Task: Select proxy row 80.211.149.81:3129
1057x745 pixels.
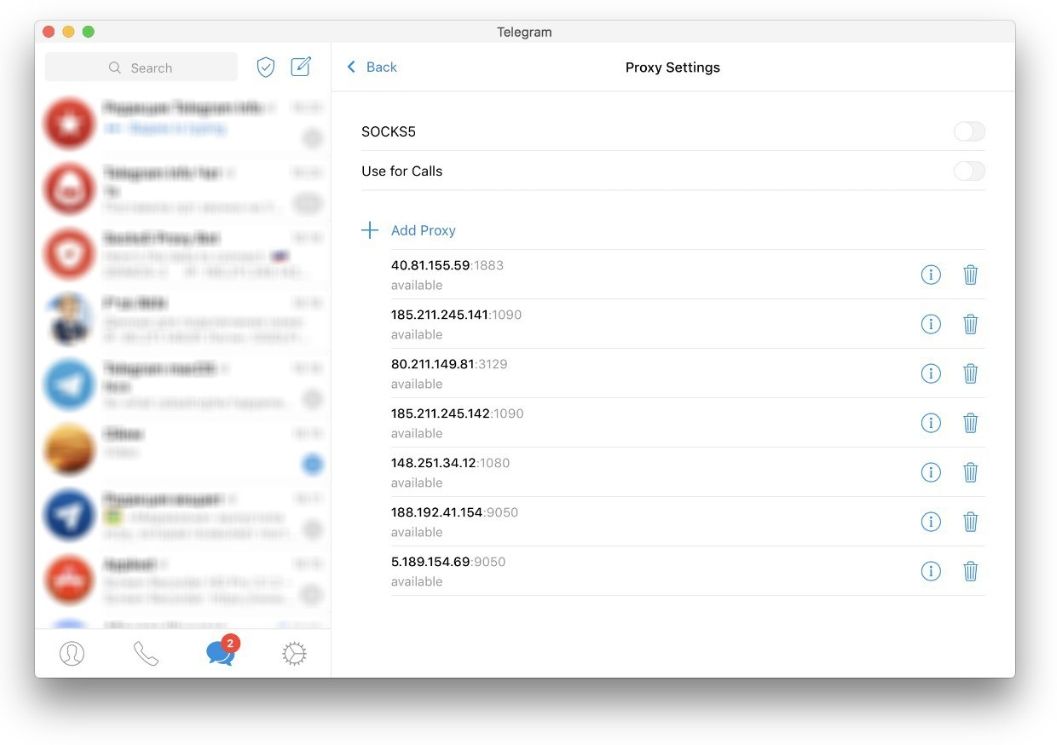Action: coord(688,374)
